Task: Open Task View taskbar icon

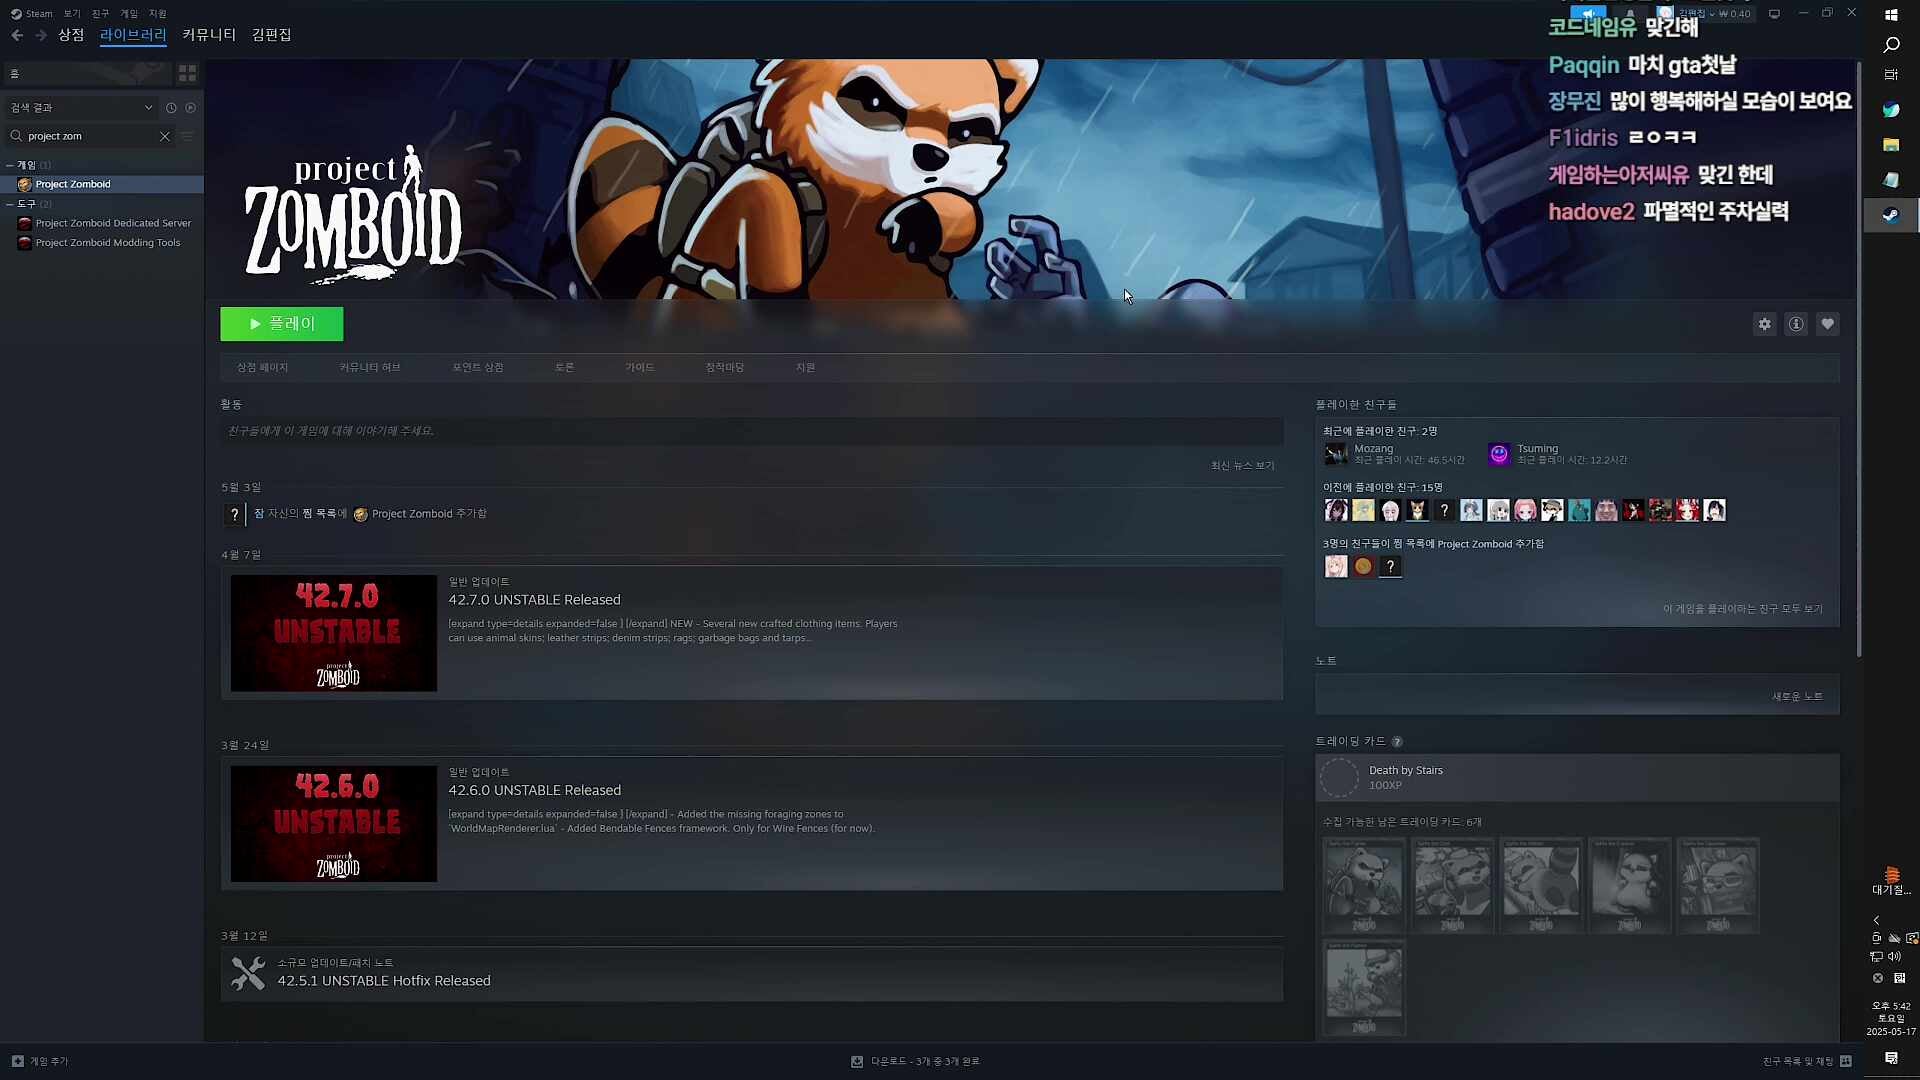Action: (x=1891, y=75)
